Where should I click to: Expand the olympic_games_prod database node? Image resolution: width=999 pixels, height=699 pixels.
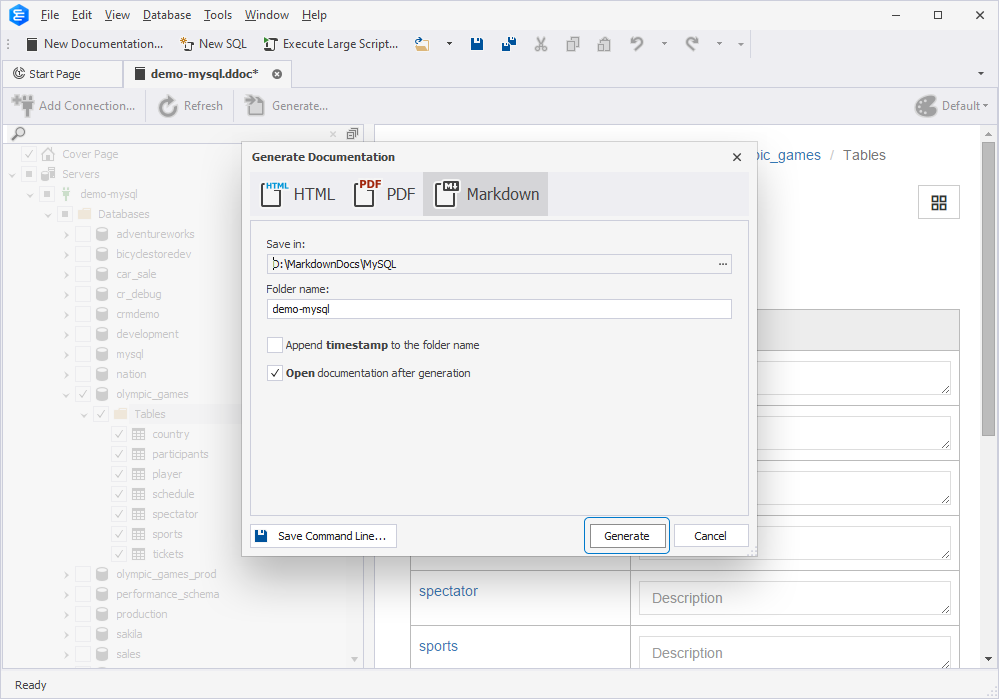(66, 574)
